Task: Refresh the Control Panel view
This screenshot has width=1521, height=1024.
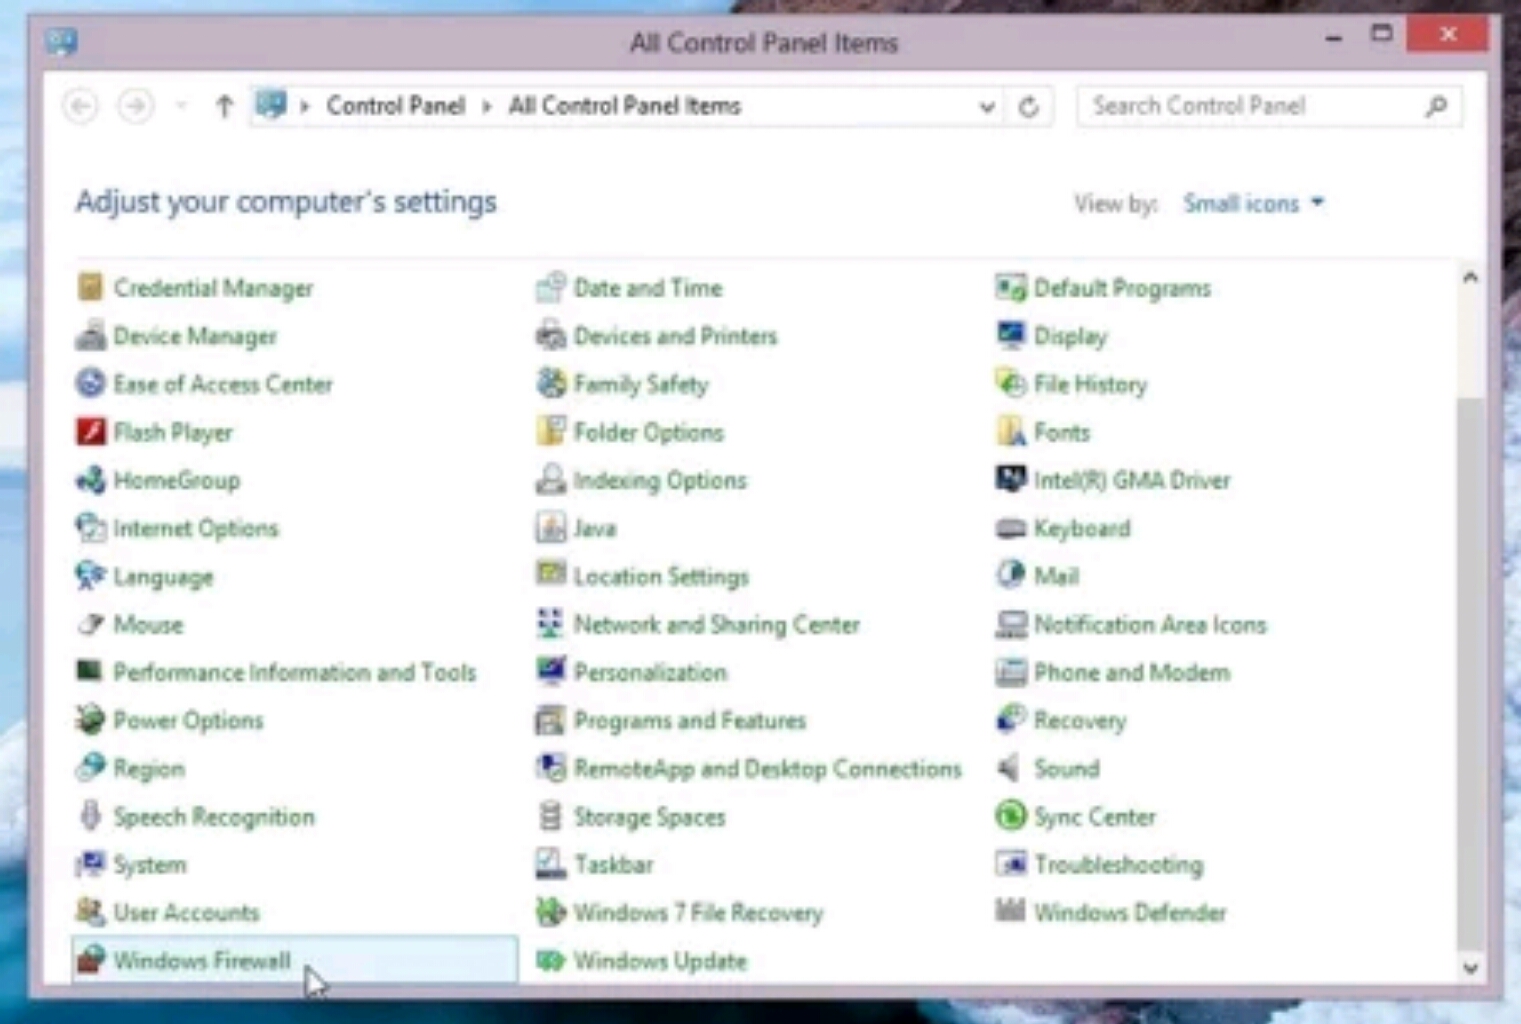Action: (1028, 106)
